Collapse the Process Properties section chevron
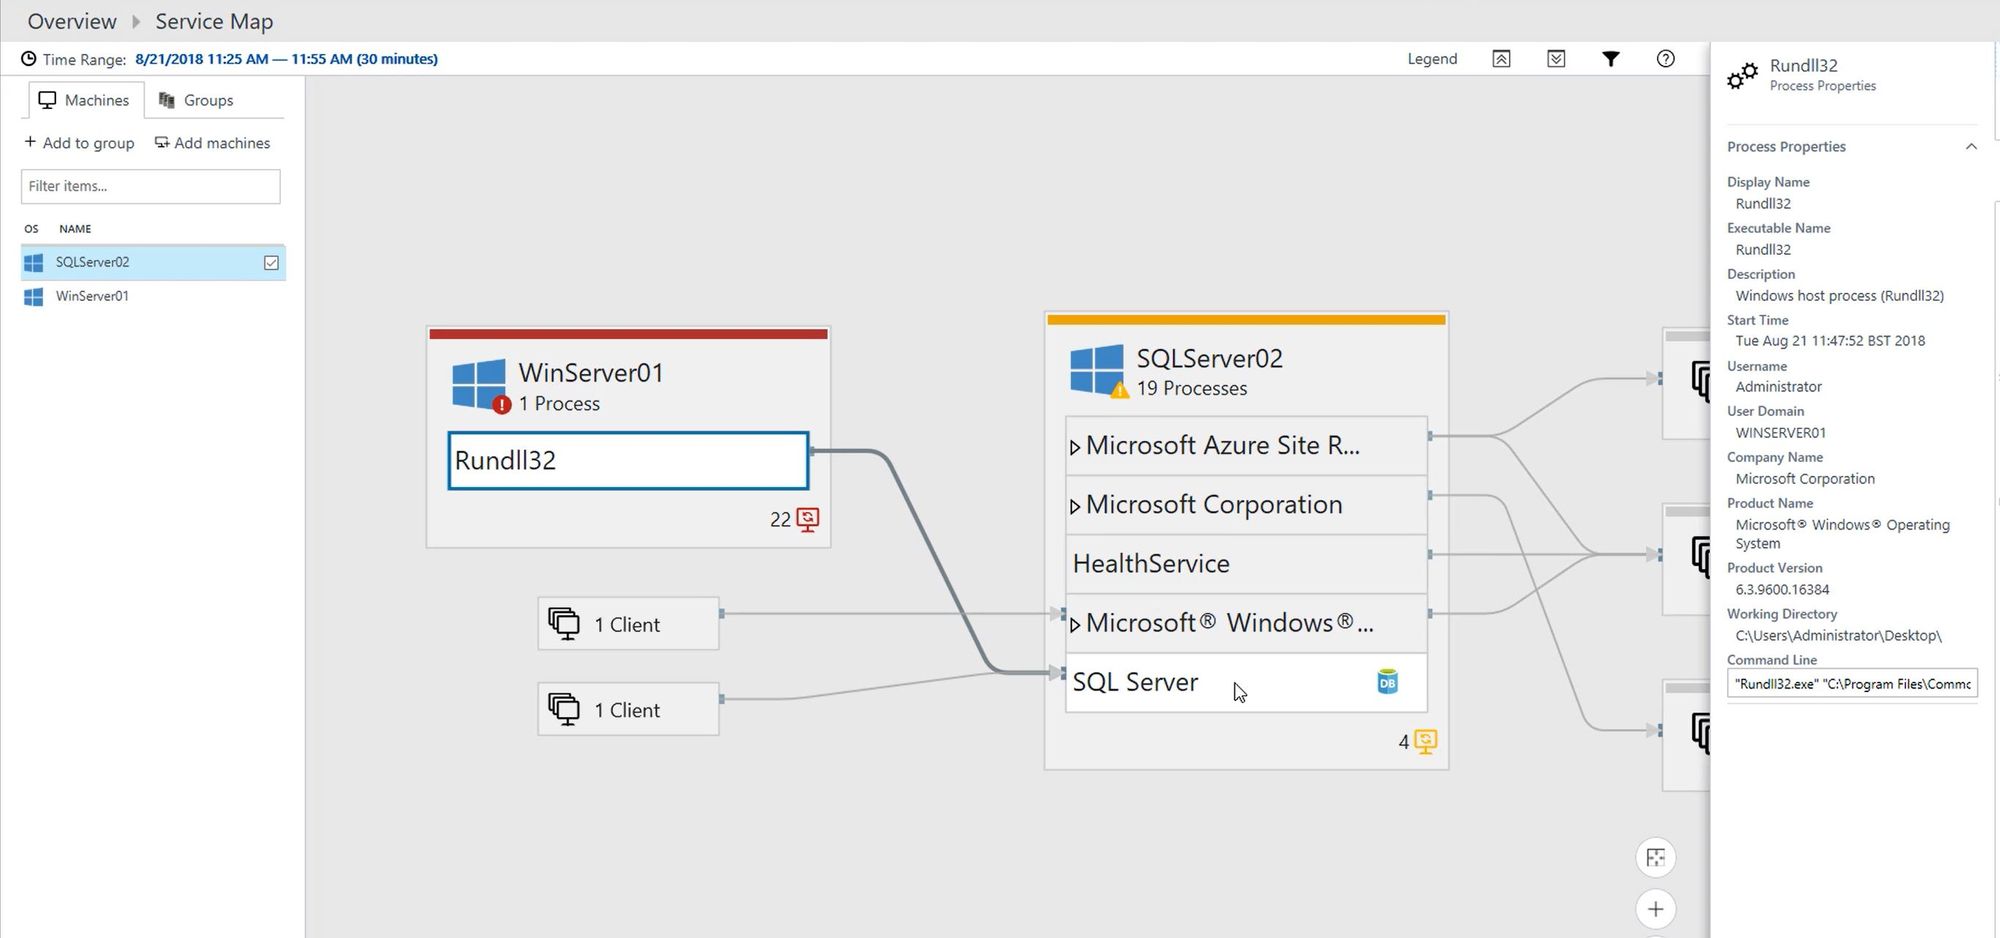The width and height of the screenshot is (2000, 938). tap(1971, 147)
